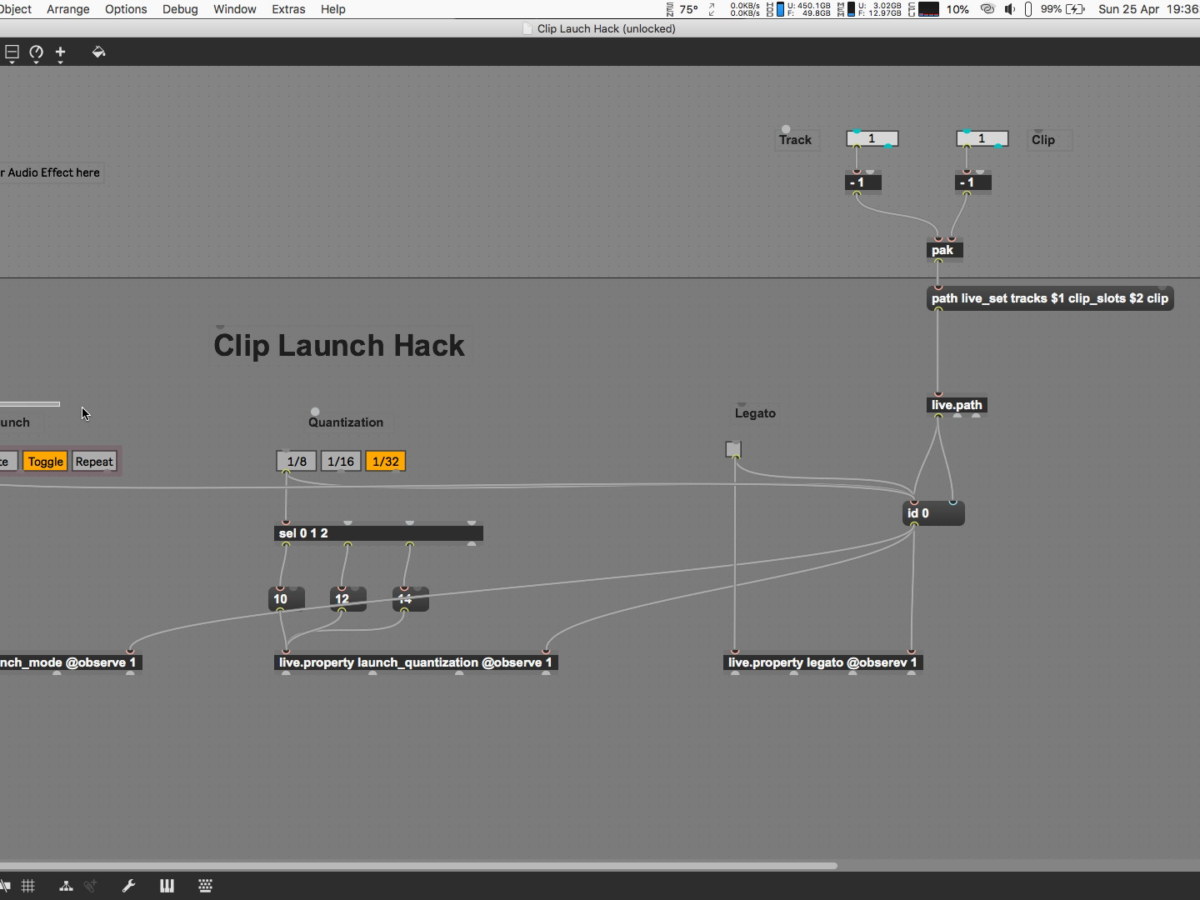Open the piano keys MIDI icon
Screen dimensions: 1200x900
[166, 885]
